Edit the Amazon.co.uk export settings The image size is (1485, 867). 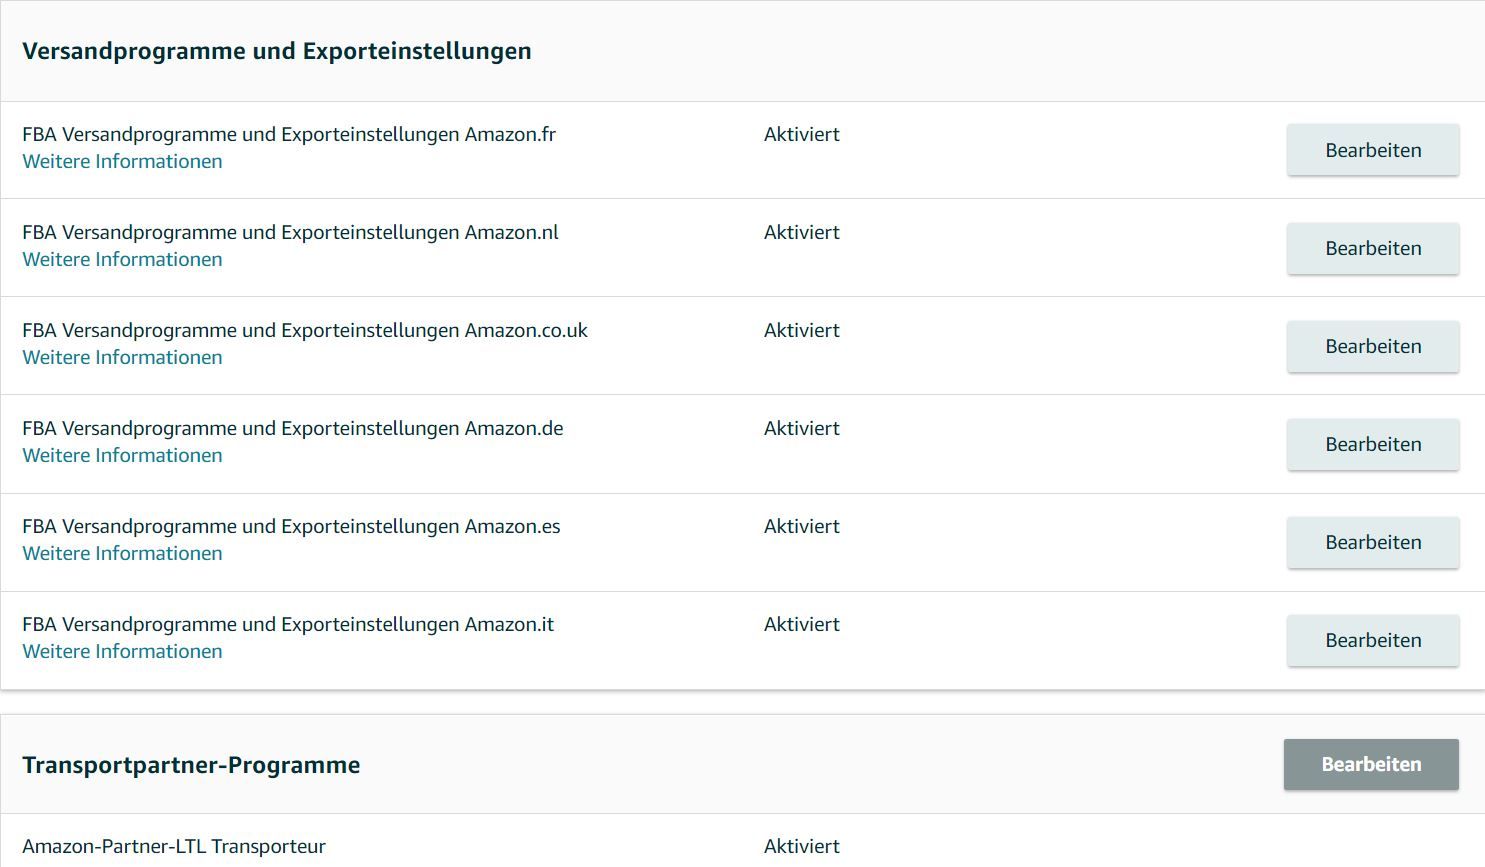click(1373, 346)
